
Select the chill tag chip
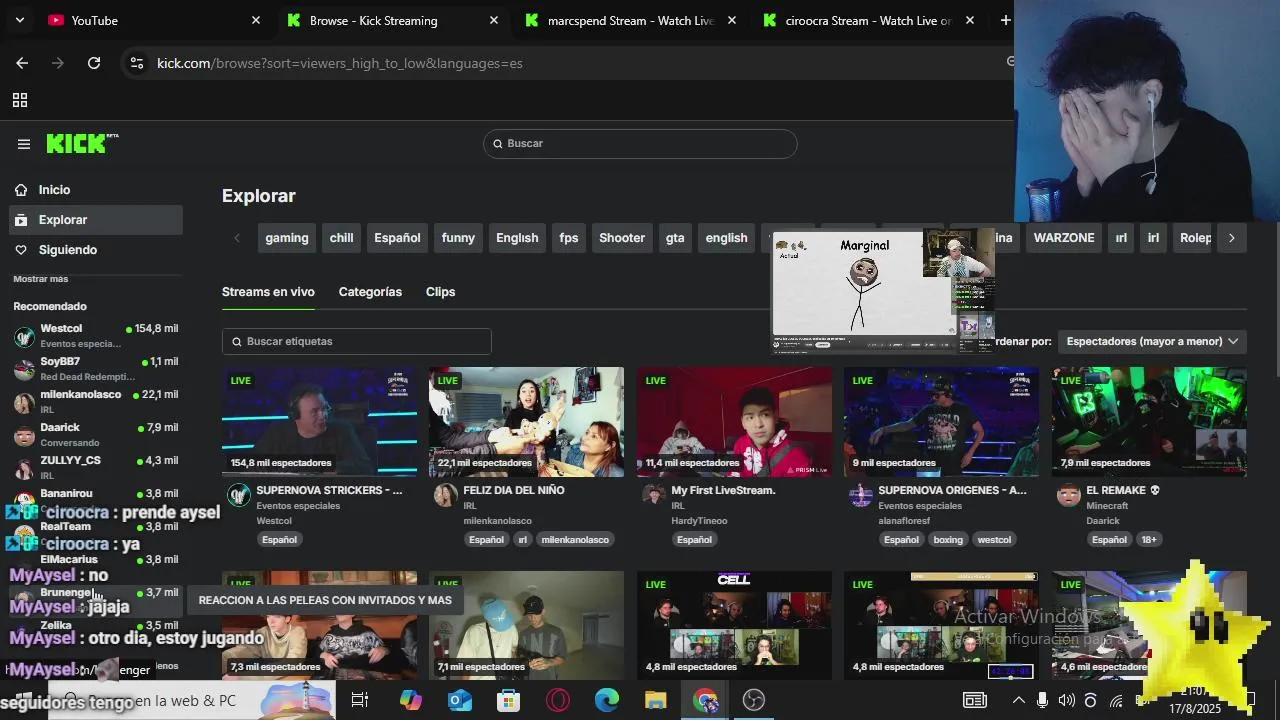tap(342, 238)
